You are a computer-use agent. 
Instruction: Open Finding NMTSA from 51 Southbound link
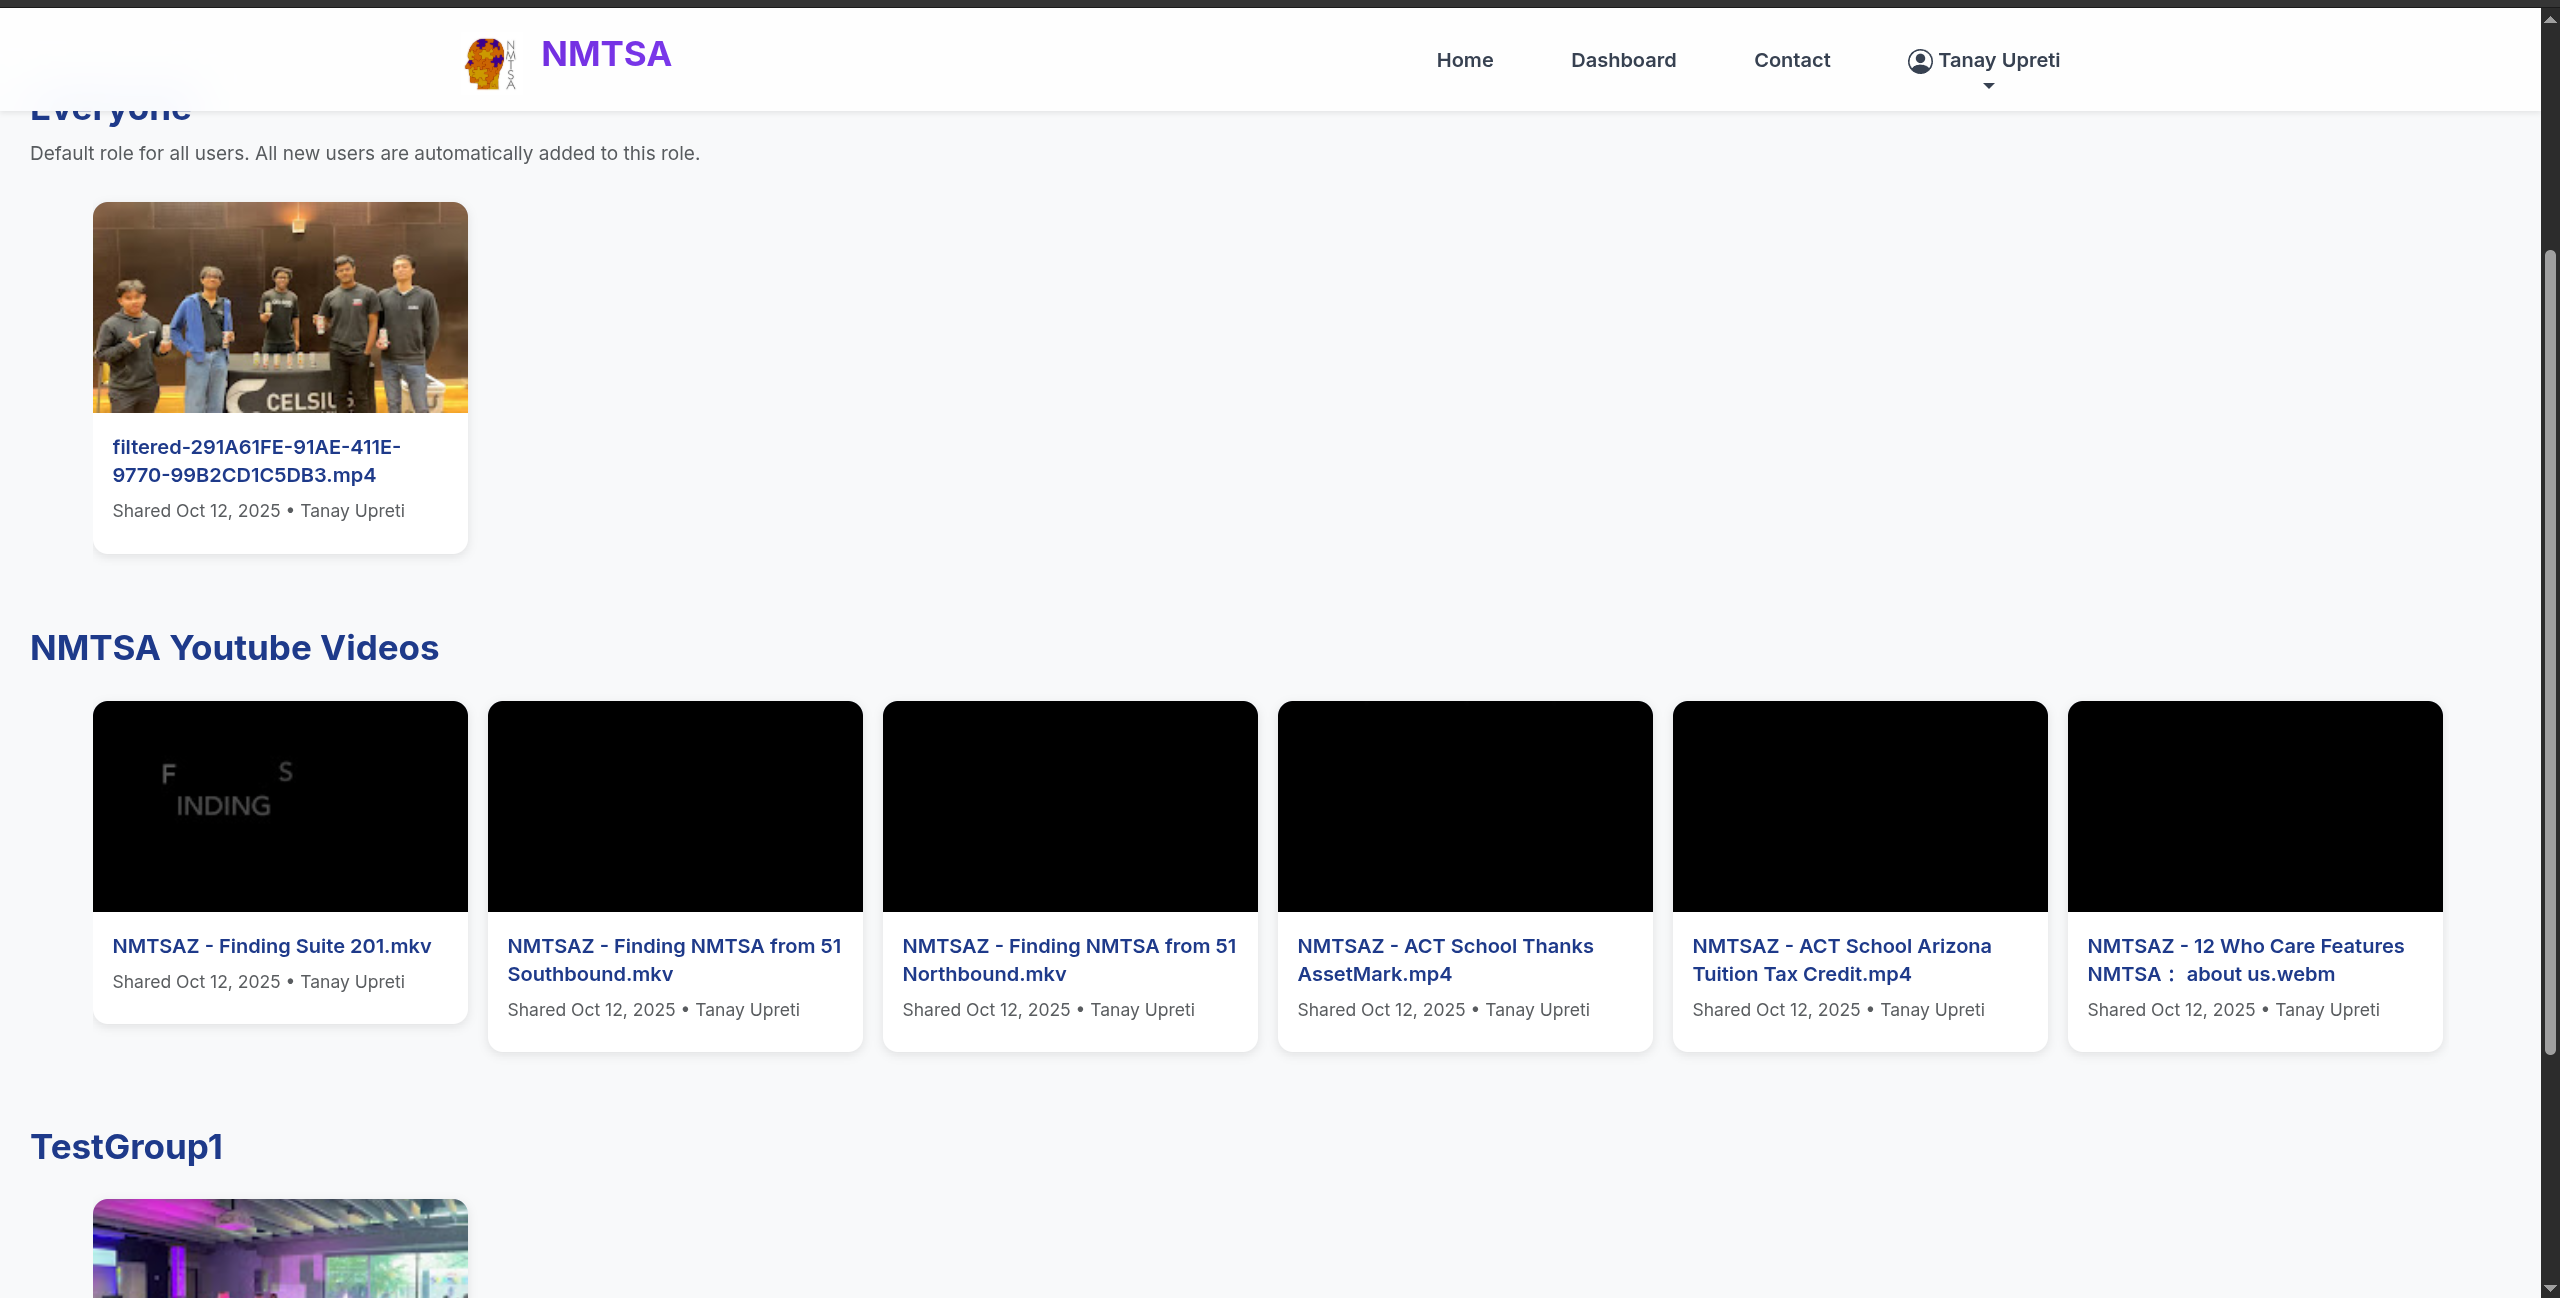coord(674,960)
